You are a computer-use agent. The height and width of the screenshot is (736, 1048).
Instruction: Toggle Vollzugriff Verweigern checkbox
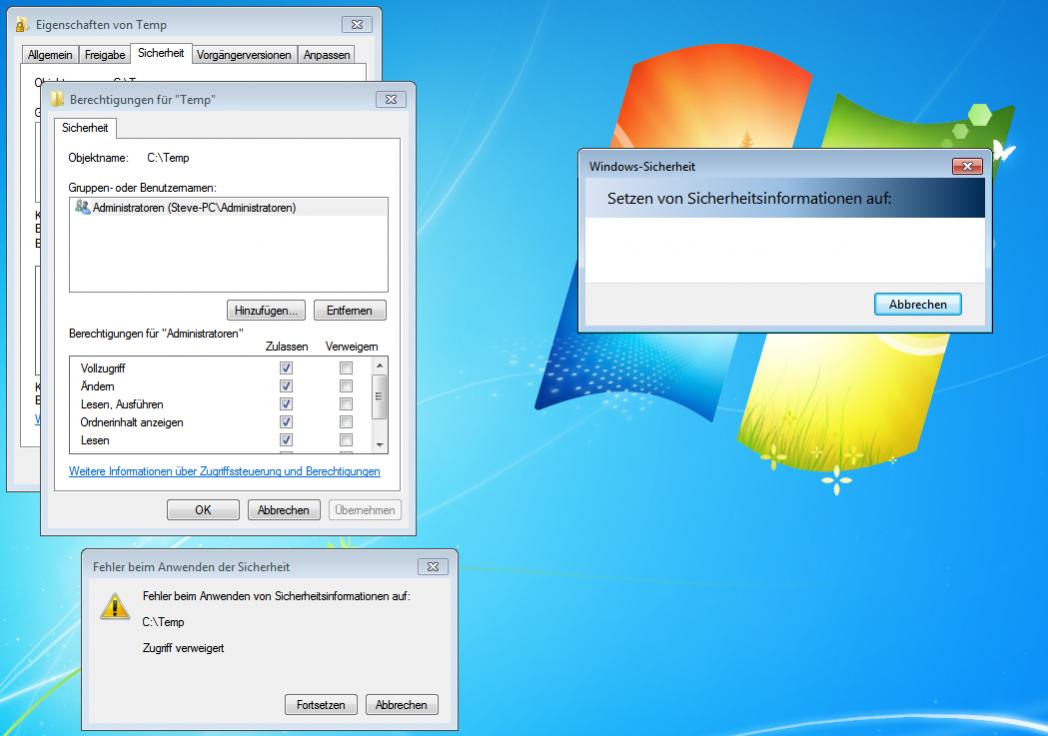pos(346,368)
